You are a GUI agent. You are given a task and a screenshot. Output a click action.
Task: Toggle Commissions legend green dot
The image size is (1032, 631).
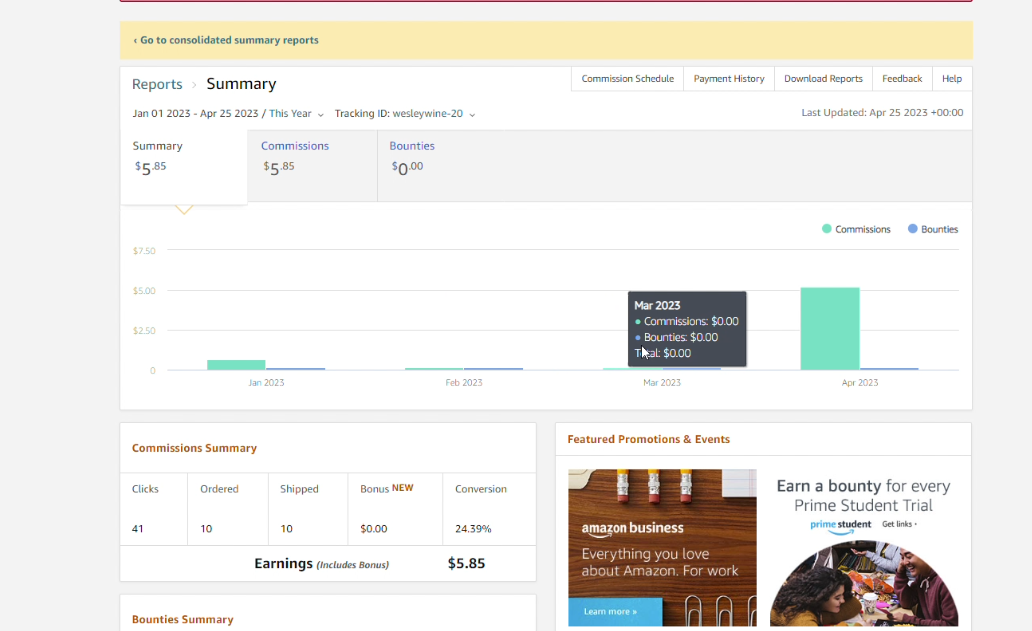(x=827, y=228)
